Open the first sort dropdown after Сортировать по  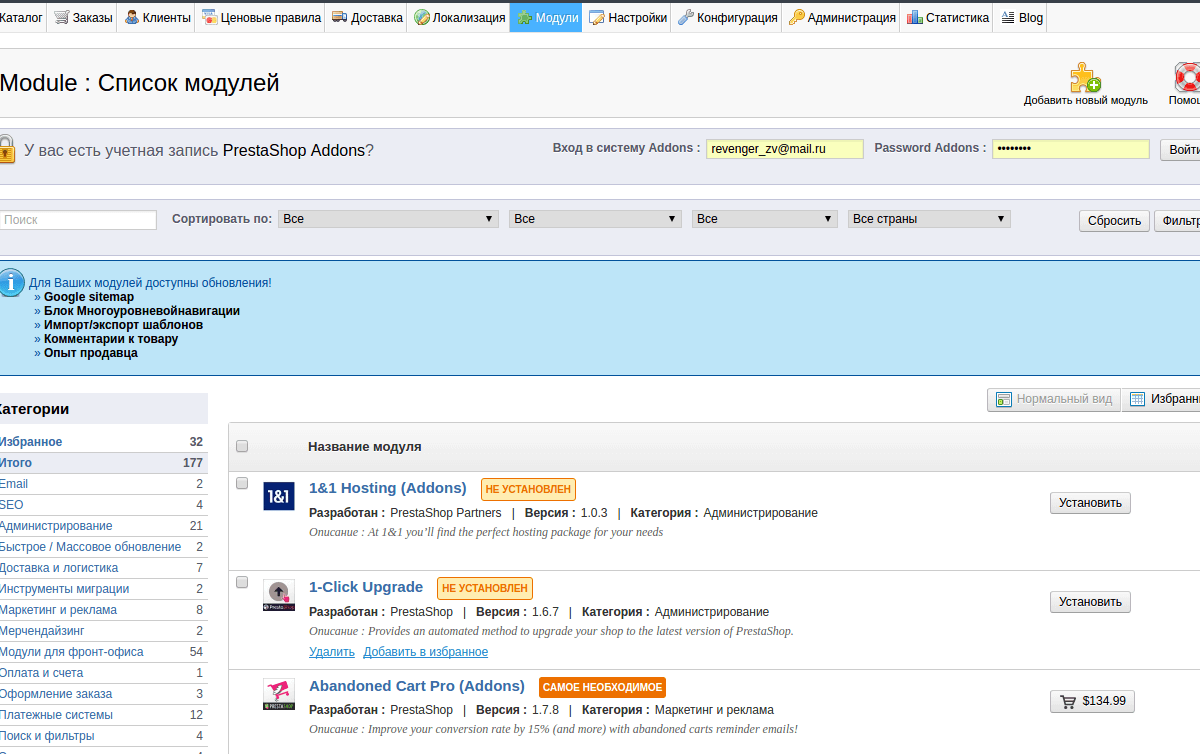pos(388,219)
